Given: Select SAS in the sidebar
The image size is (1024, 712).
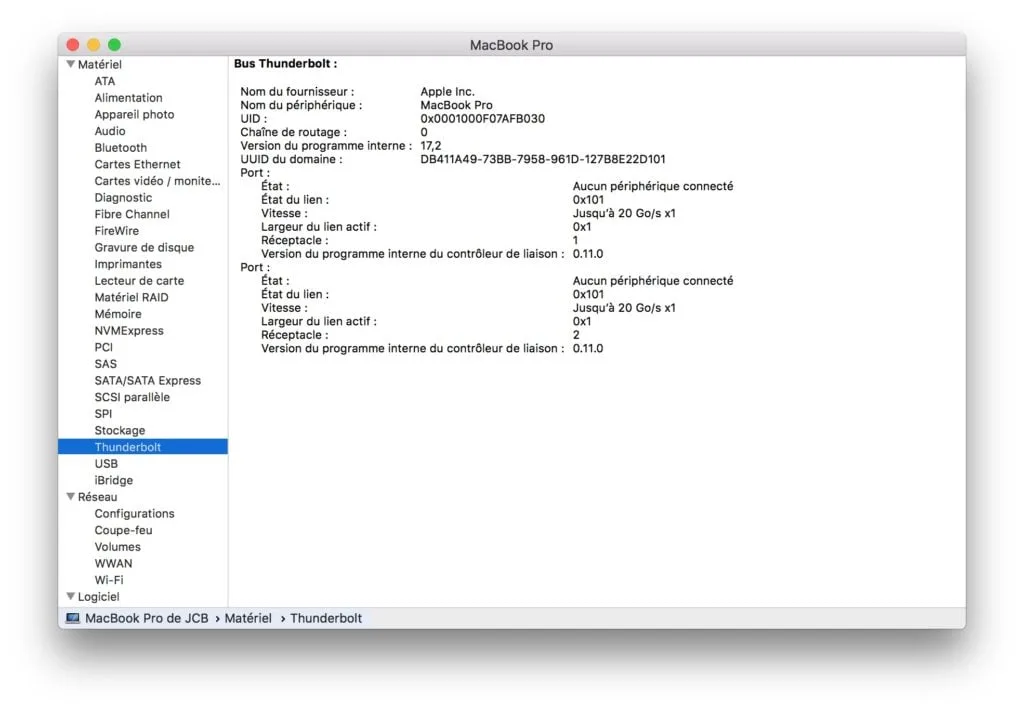Looking at the screenshot, I should [105, 364].
